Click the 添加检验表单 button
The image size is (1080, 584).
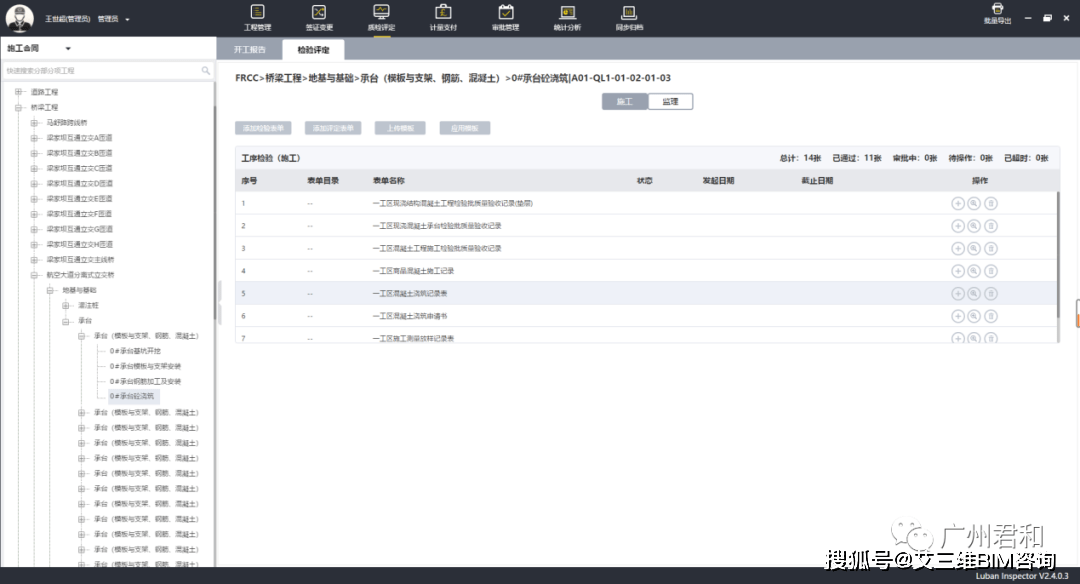[263, 128]
